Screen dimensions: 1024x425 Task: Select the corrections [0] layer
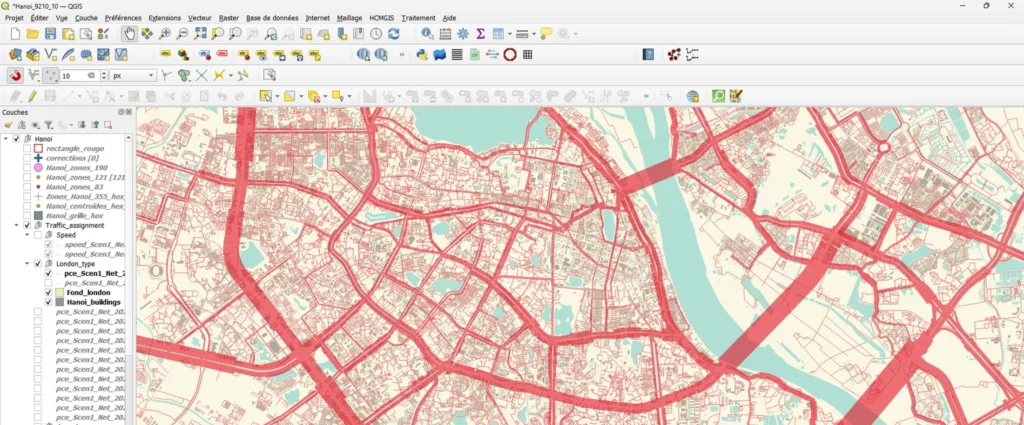coord(72,158)
